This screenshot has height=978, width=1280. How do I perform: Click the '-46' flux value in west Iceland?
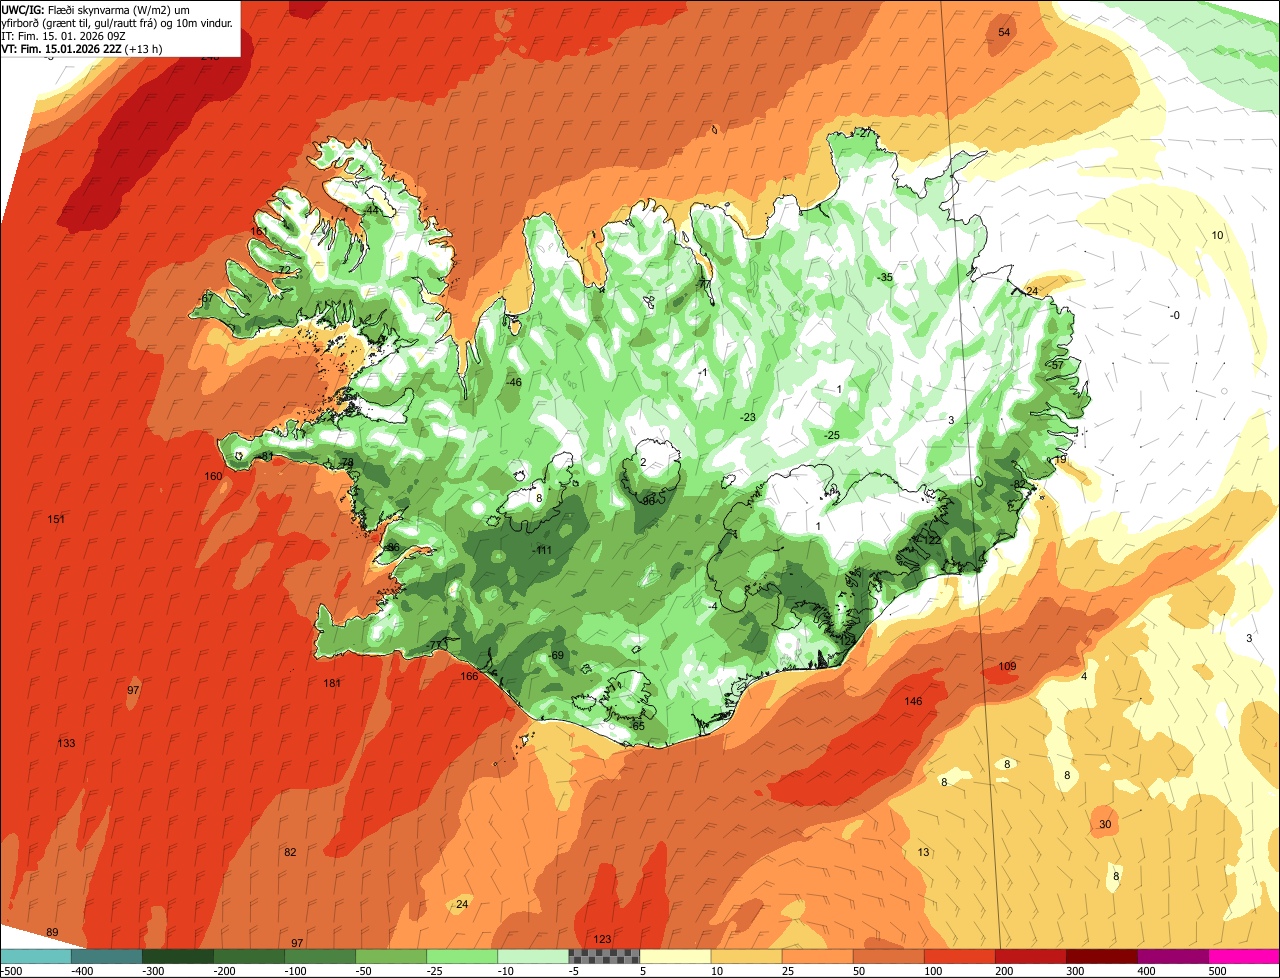coord(514,382)
